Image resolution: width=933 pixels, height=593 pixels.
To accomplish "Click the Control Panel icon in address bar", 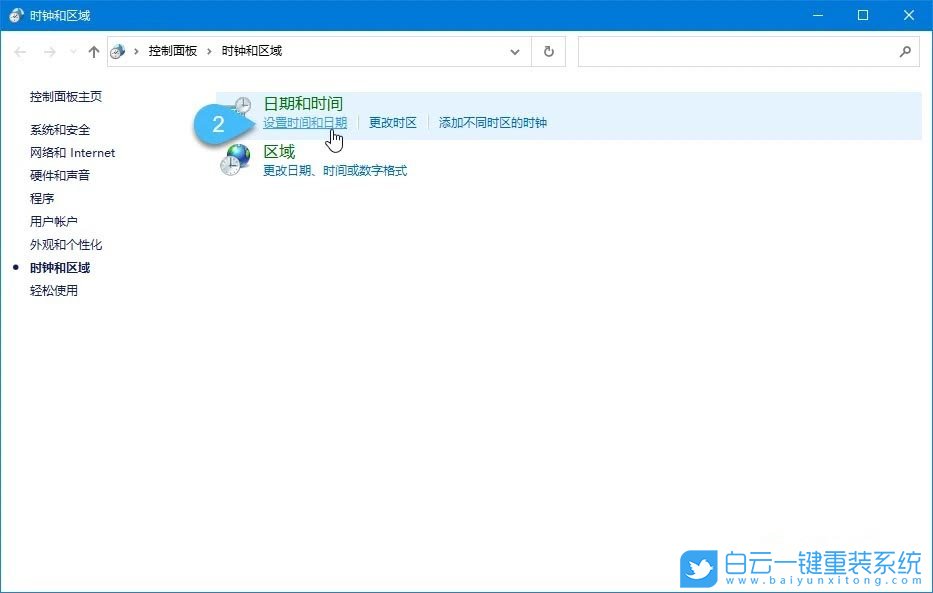I will (x=117, y=51).
